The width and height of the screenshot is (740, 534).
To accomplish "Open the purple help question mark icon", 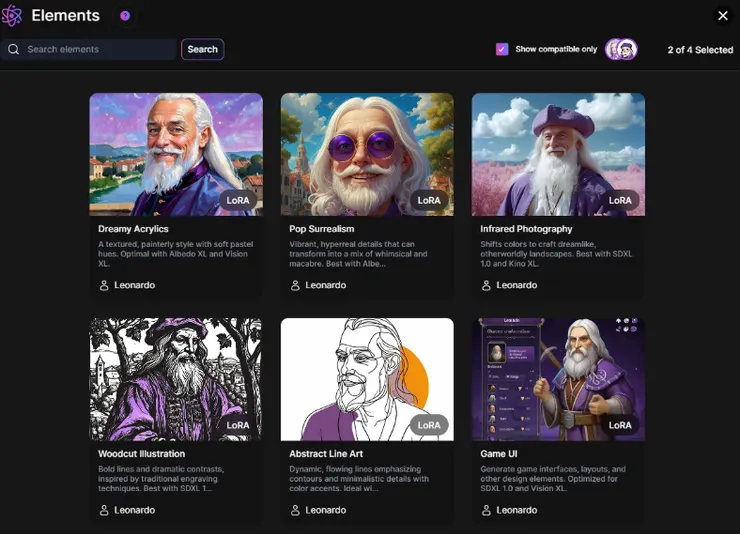I will tap(125, 16).
